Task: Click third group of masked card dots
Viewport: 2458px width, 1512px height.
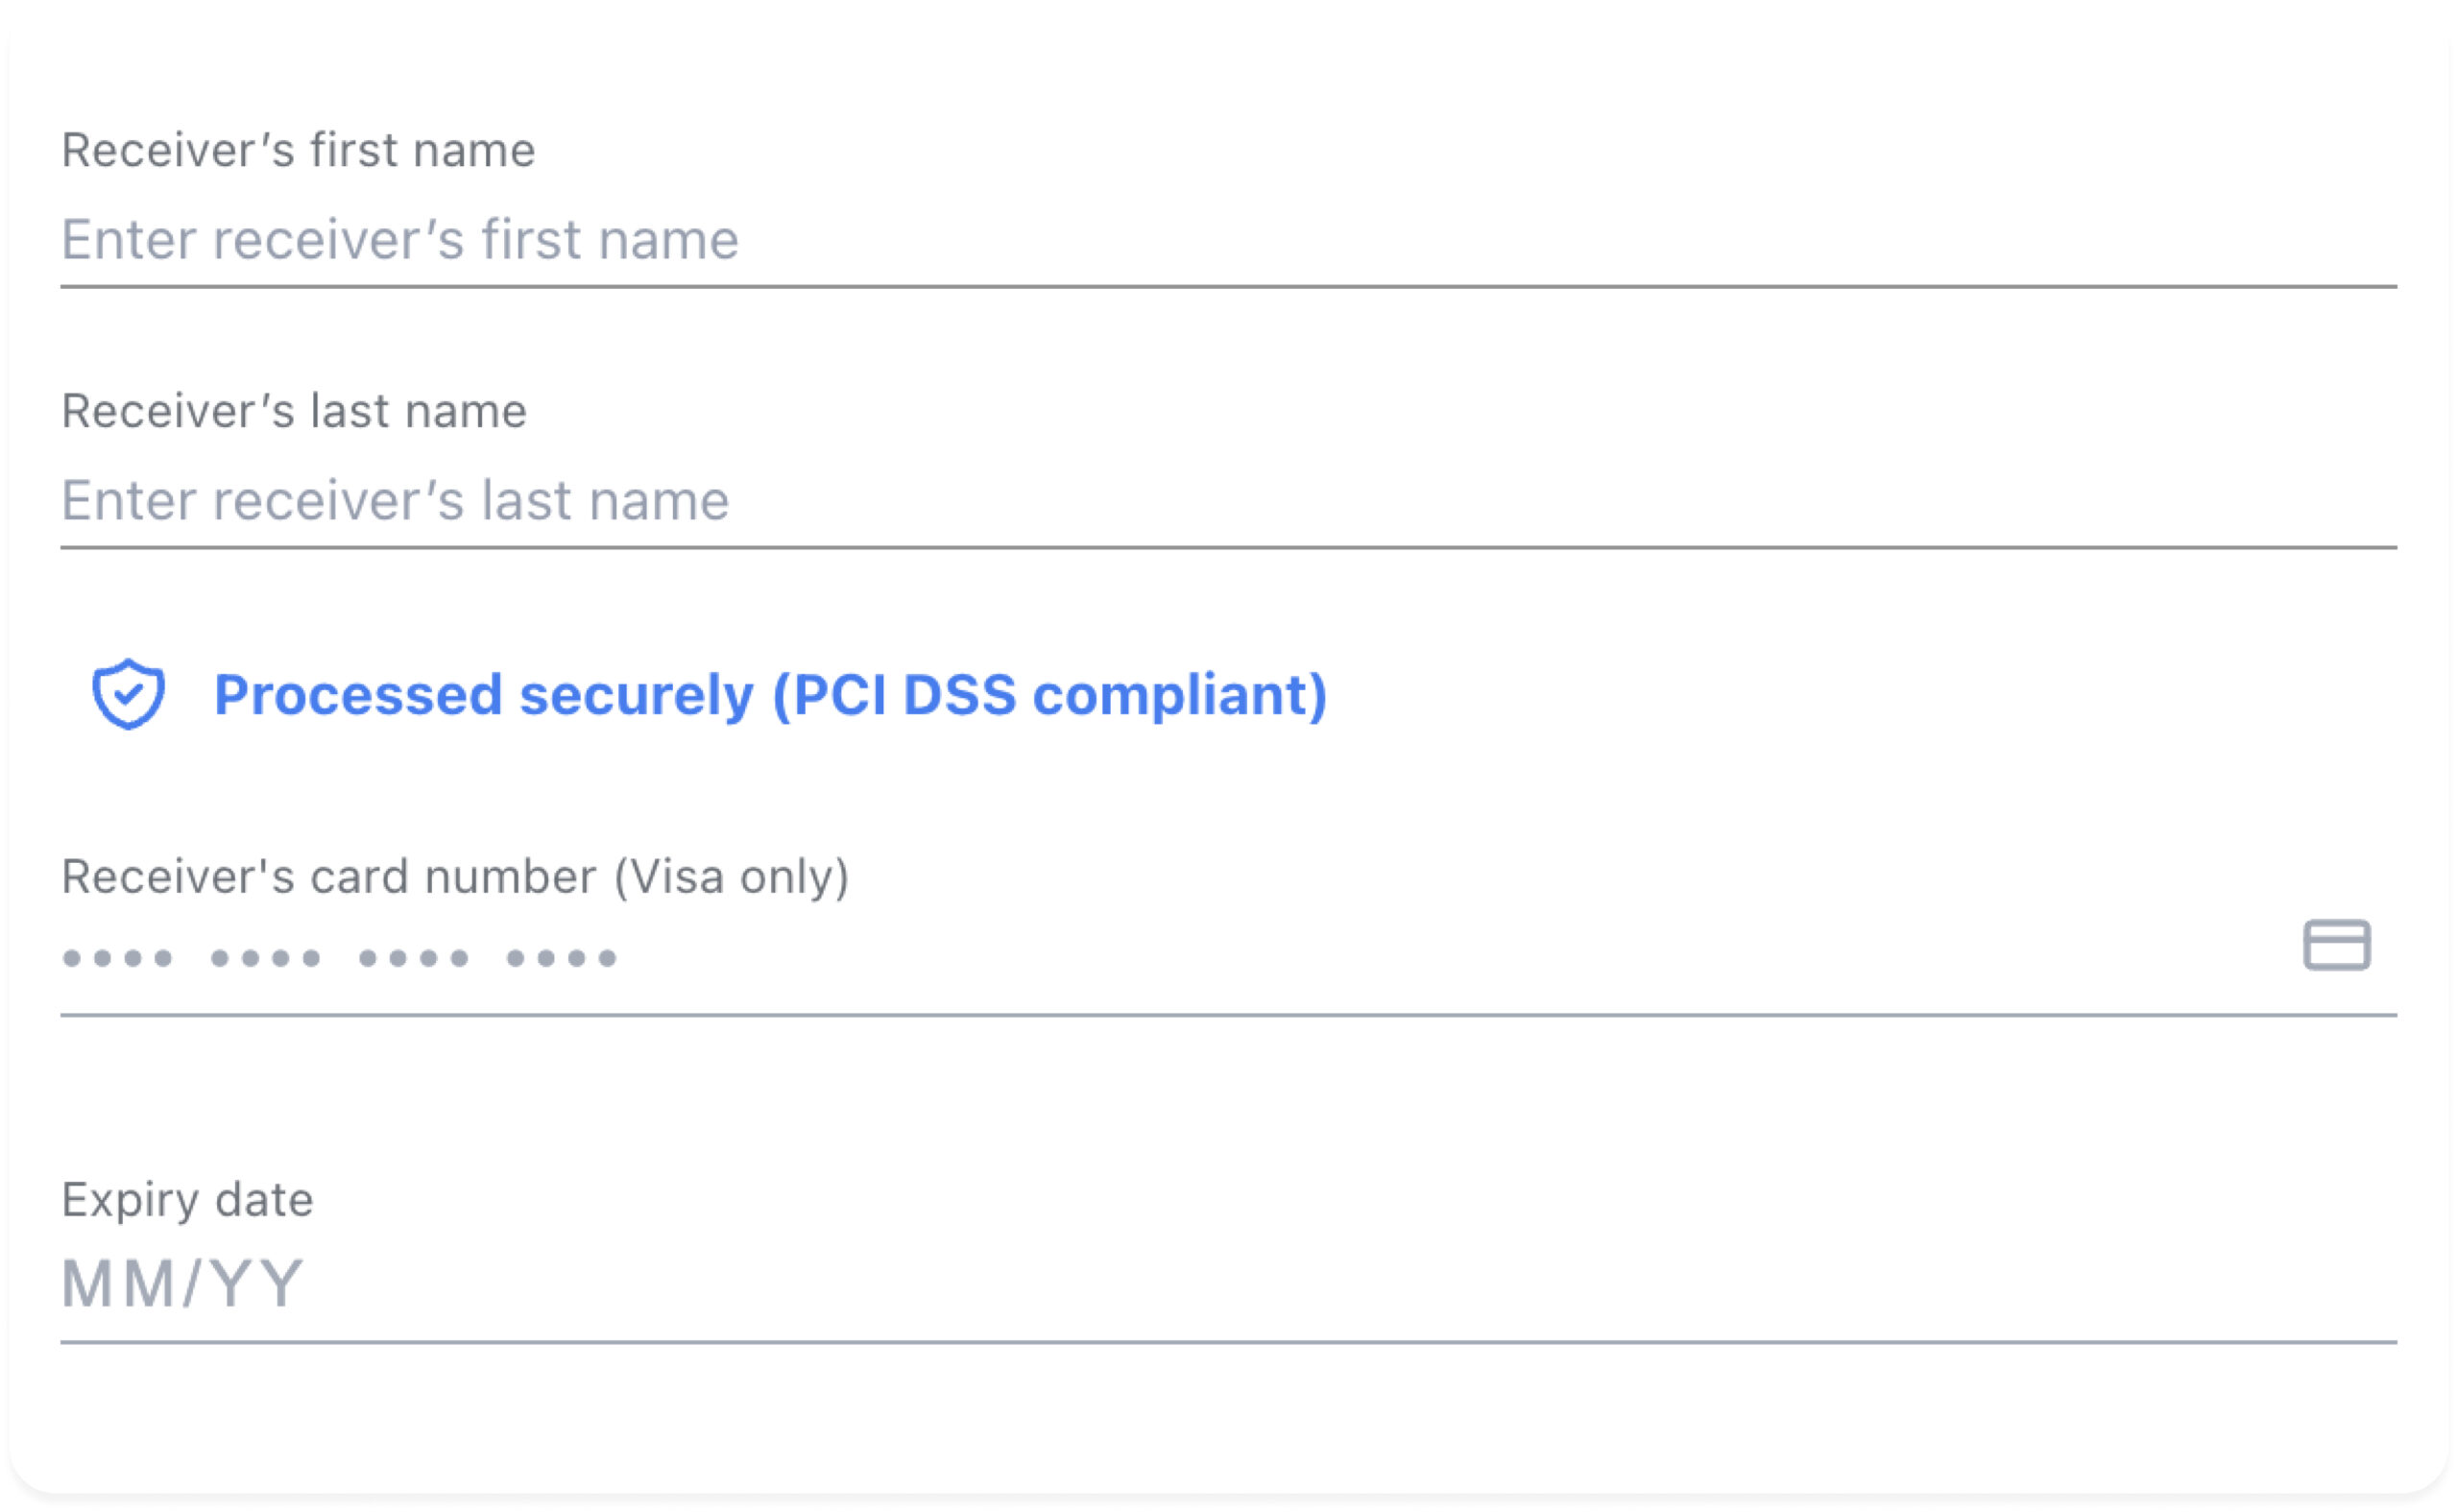Action: 413,959
